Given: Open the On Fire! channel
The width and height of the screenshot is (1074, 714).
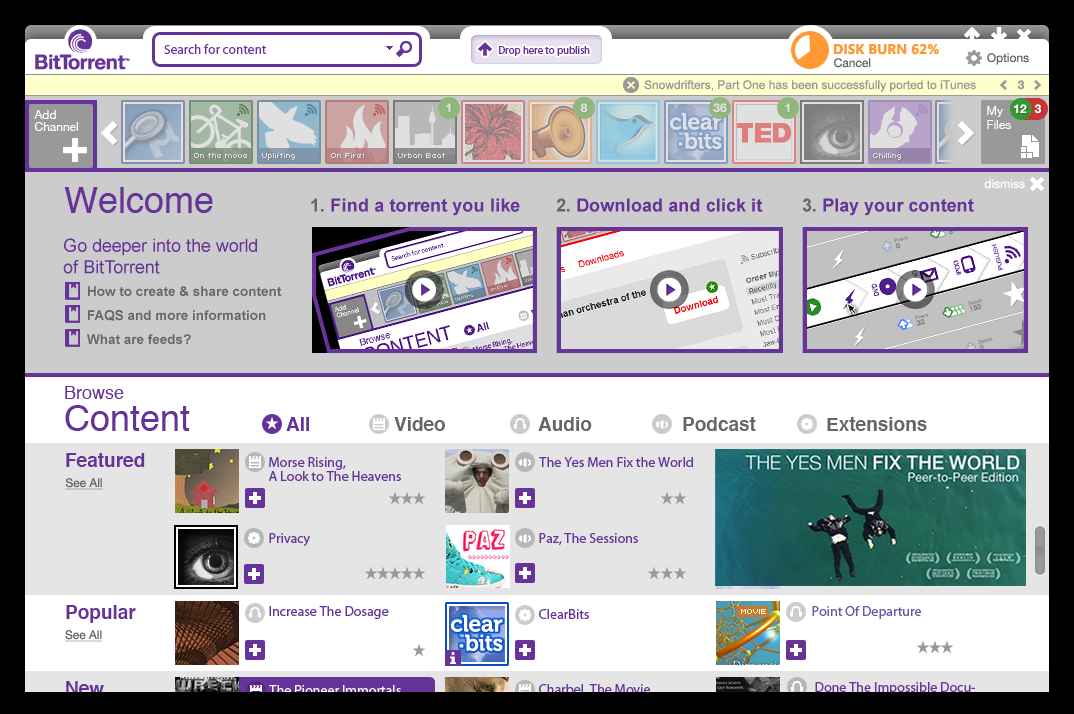Looking at the screenshot, I should (x=356, y=132).
